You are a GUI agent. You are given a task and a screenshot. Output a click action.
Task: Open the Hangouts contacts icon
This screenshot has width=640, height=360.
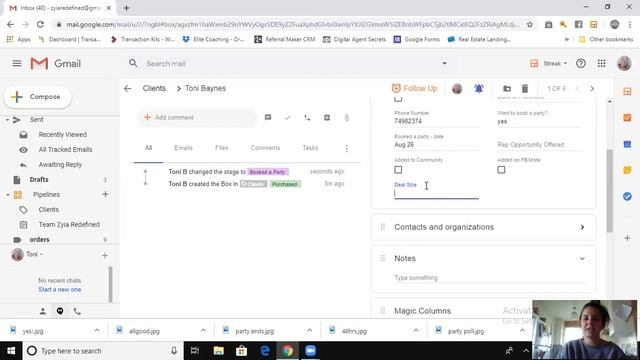coord(42,311)
